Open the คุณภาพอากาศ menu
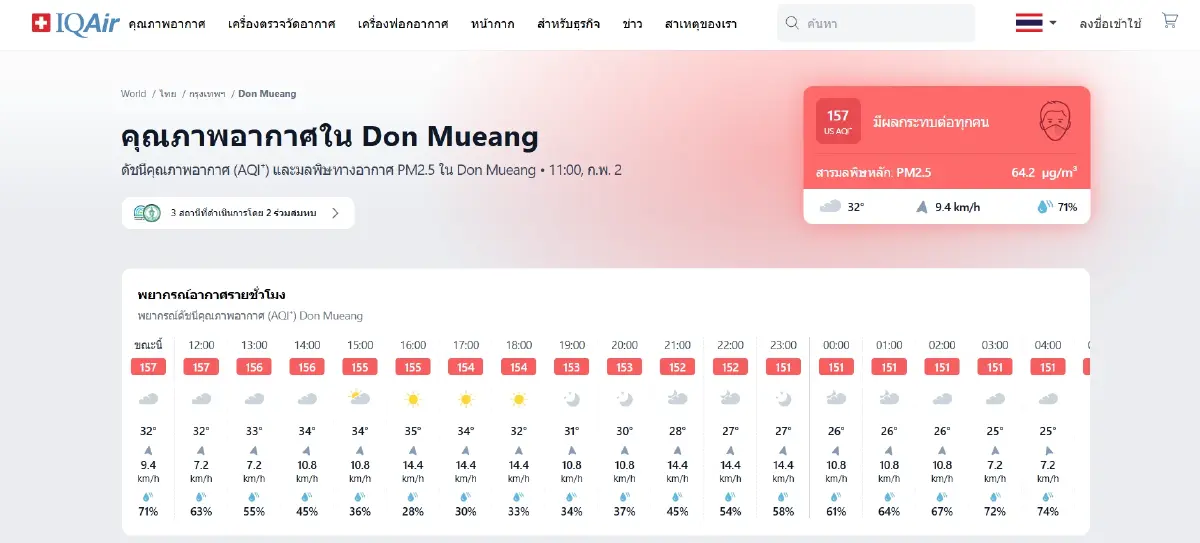Screen dimensions: 1200x543 point(167,23)
